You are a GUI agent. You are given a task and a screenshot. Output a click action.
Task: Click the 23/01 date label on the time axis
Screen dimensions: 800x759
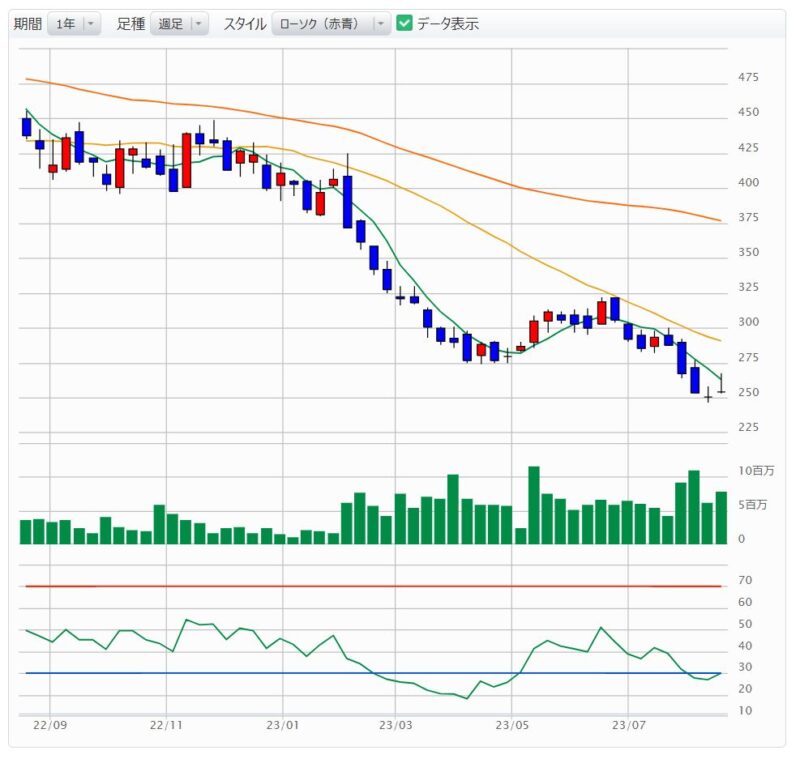[x=283, y=725]
